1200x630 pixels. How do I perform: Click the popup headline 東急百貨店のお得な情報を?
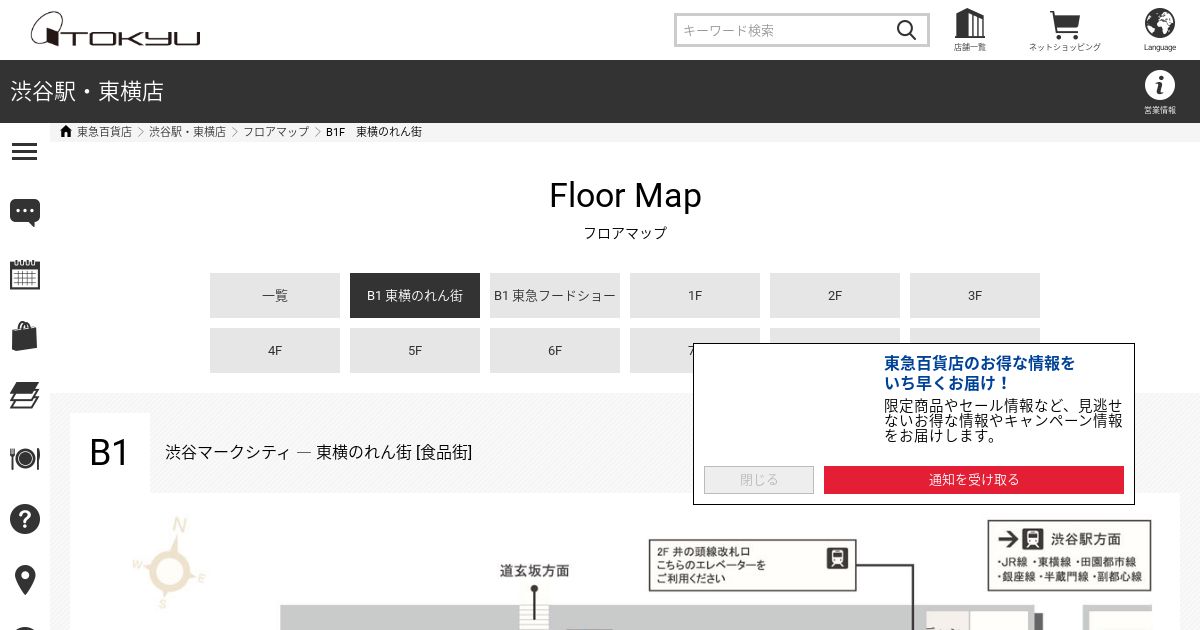coord(980,363)
